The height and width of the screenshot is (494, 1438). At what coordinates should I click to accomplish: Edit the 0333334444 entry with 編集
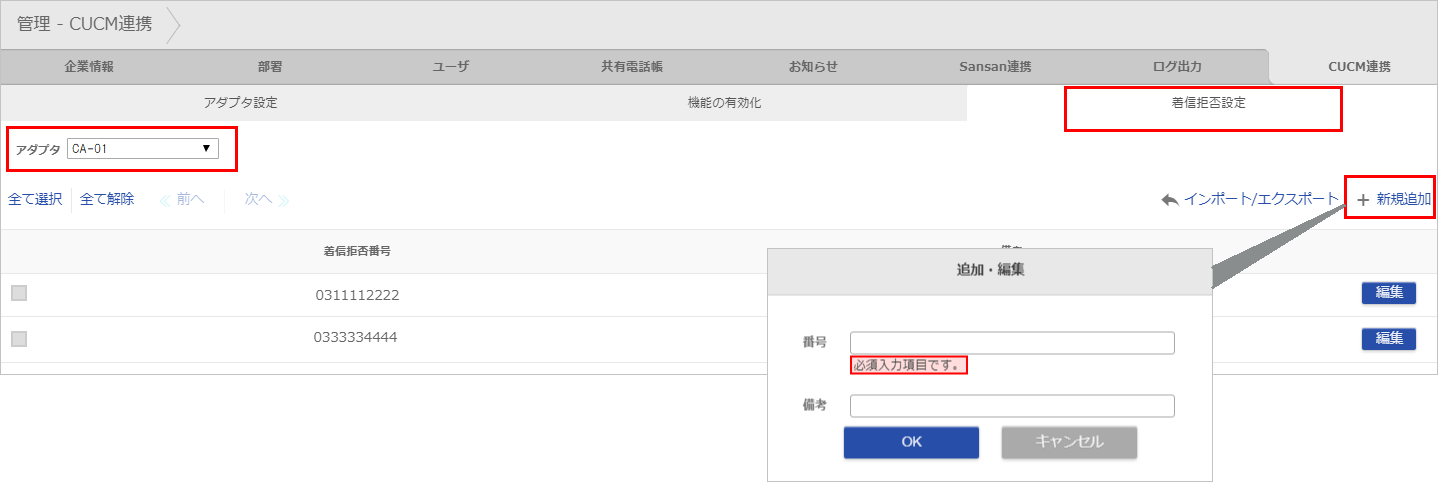point(1389,339)
